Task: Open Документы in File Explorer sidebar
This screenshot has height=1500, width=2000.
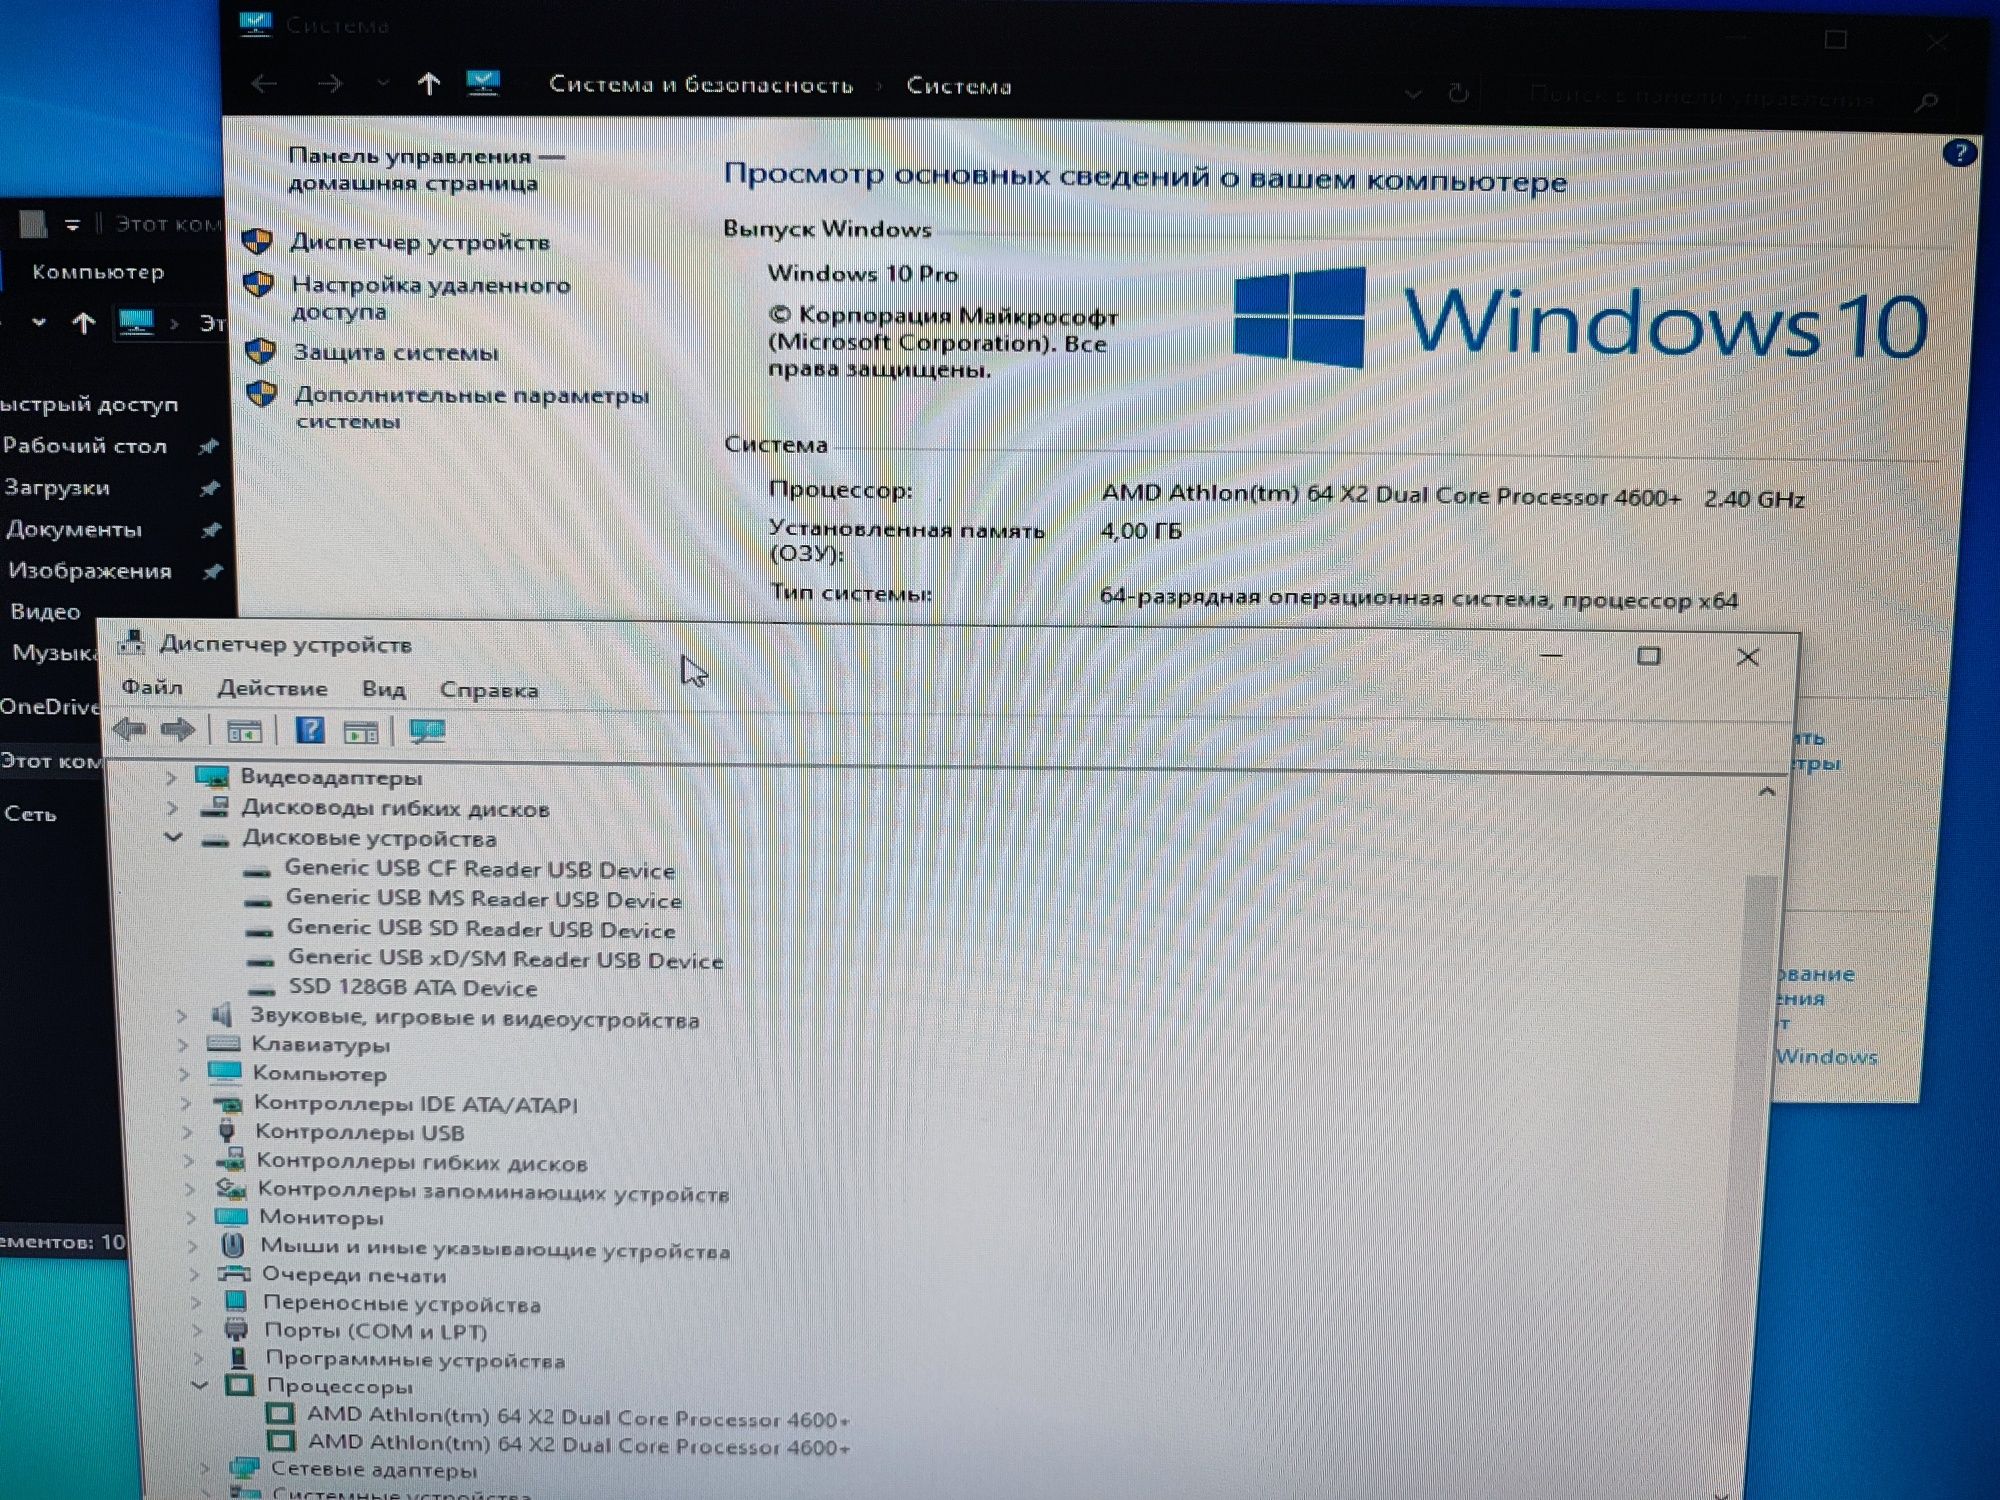Action: (74, 529)
